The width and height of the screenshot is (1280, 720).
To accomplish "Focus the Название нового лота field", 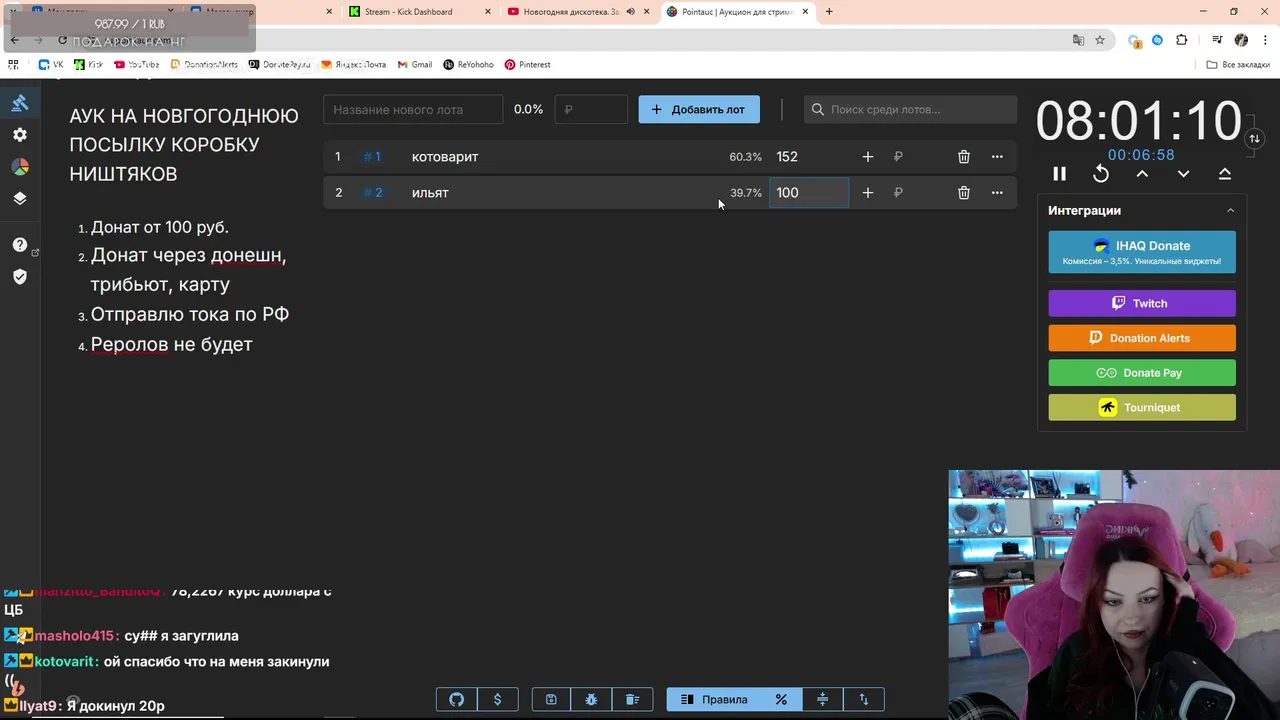I will coord(413,110).
